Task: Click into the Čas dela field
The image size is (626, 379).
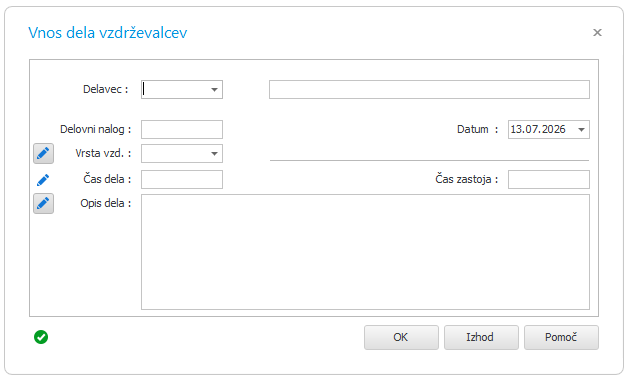Action: click(182, 179)
